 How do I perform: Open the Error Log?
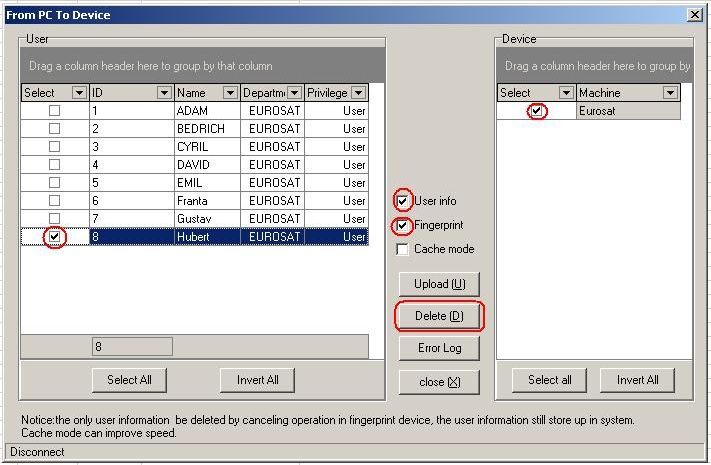click(x=439, y=348)
